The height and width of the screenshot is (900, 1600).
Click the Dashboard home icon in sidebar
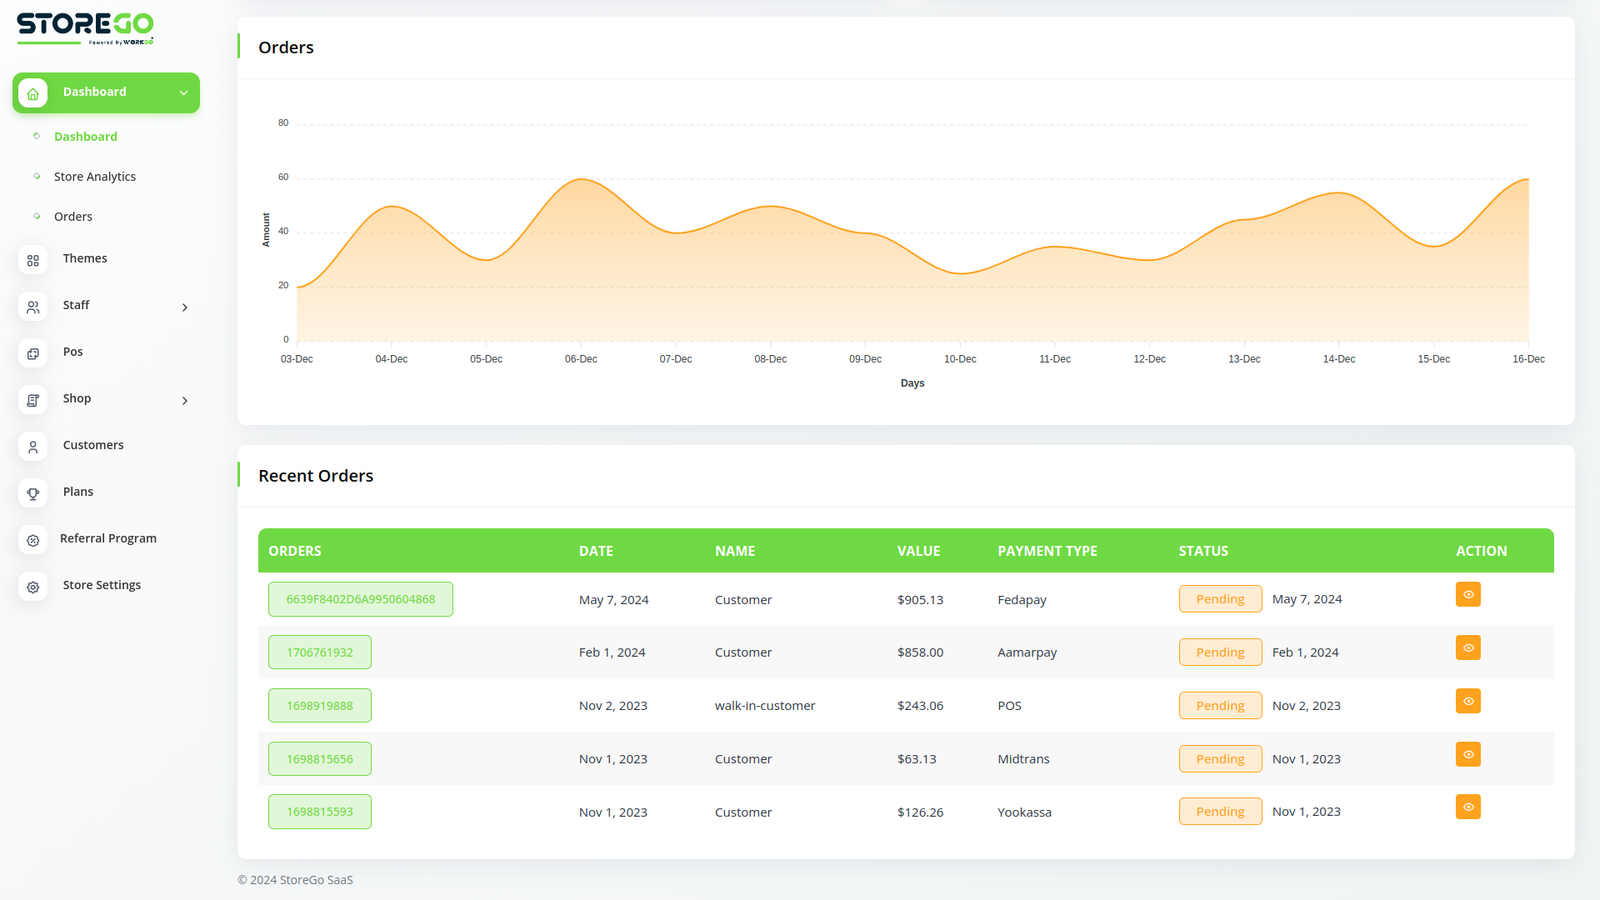click(33, 93)
